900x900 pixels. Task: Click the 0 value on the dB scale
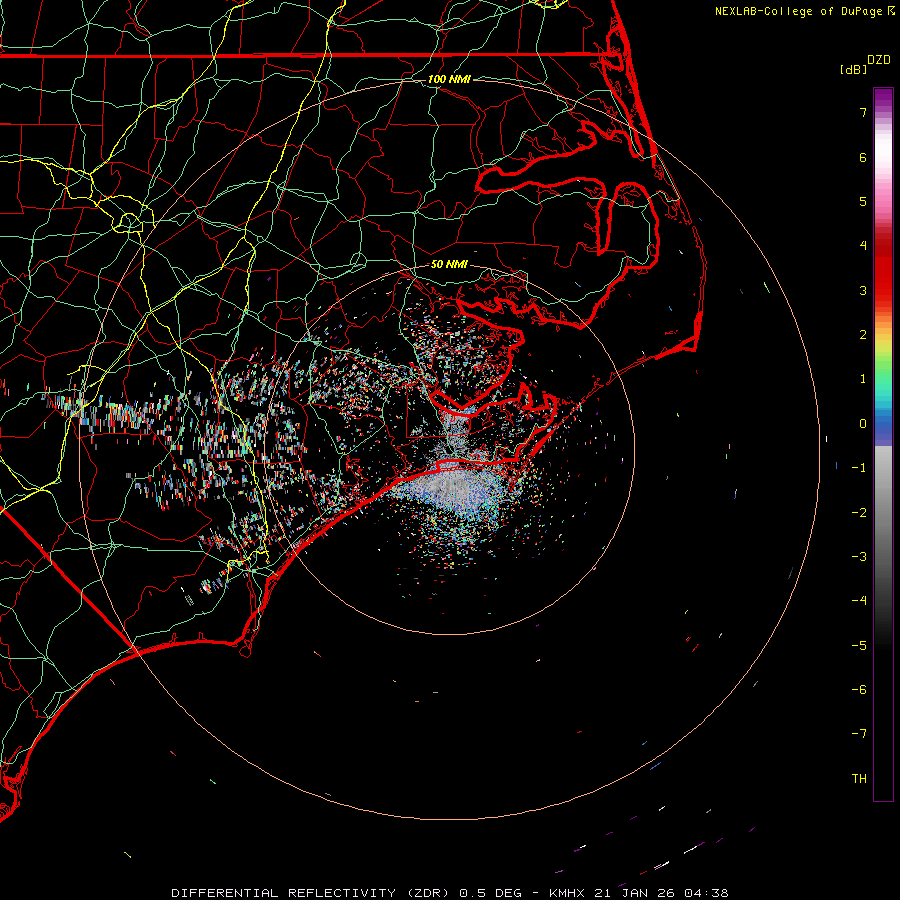tap(862, 424)
